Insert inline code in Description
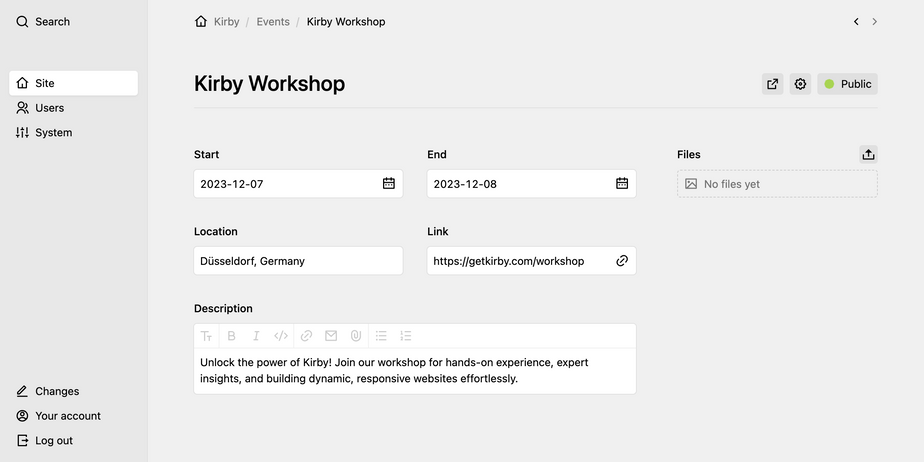The height and width of the screenshot is (462, 924). (x=281, y=336)
